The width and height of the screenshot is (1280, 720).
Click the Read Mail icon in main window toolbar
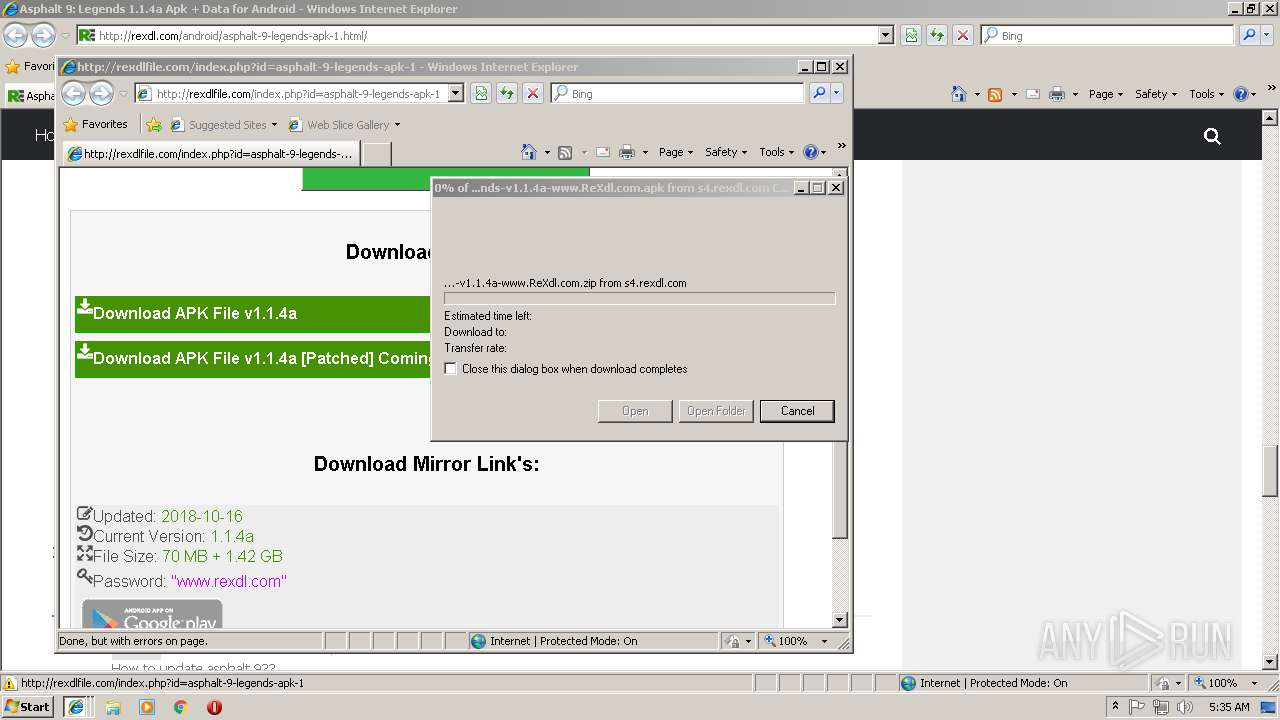pos(1033,94)
